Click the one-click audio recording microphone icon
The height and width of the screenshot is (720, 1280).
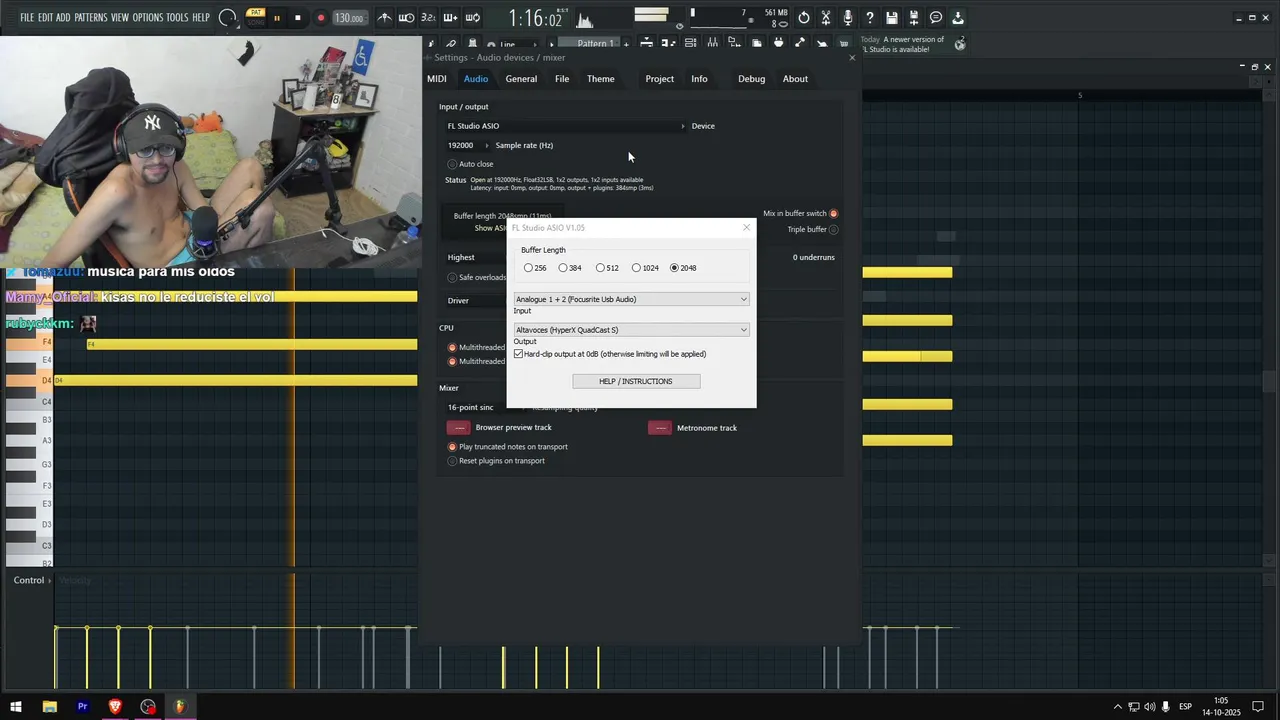[847, 18]
